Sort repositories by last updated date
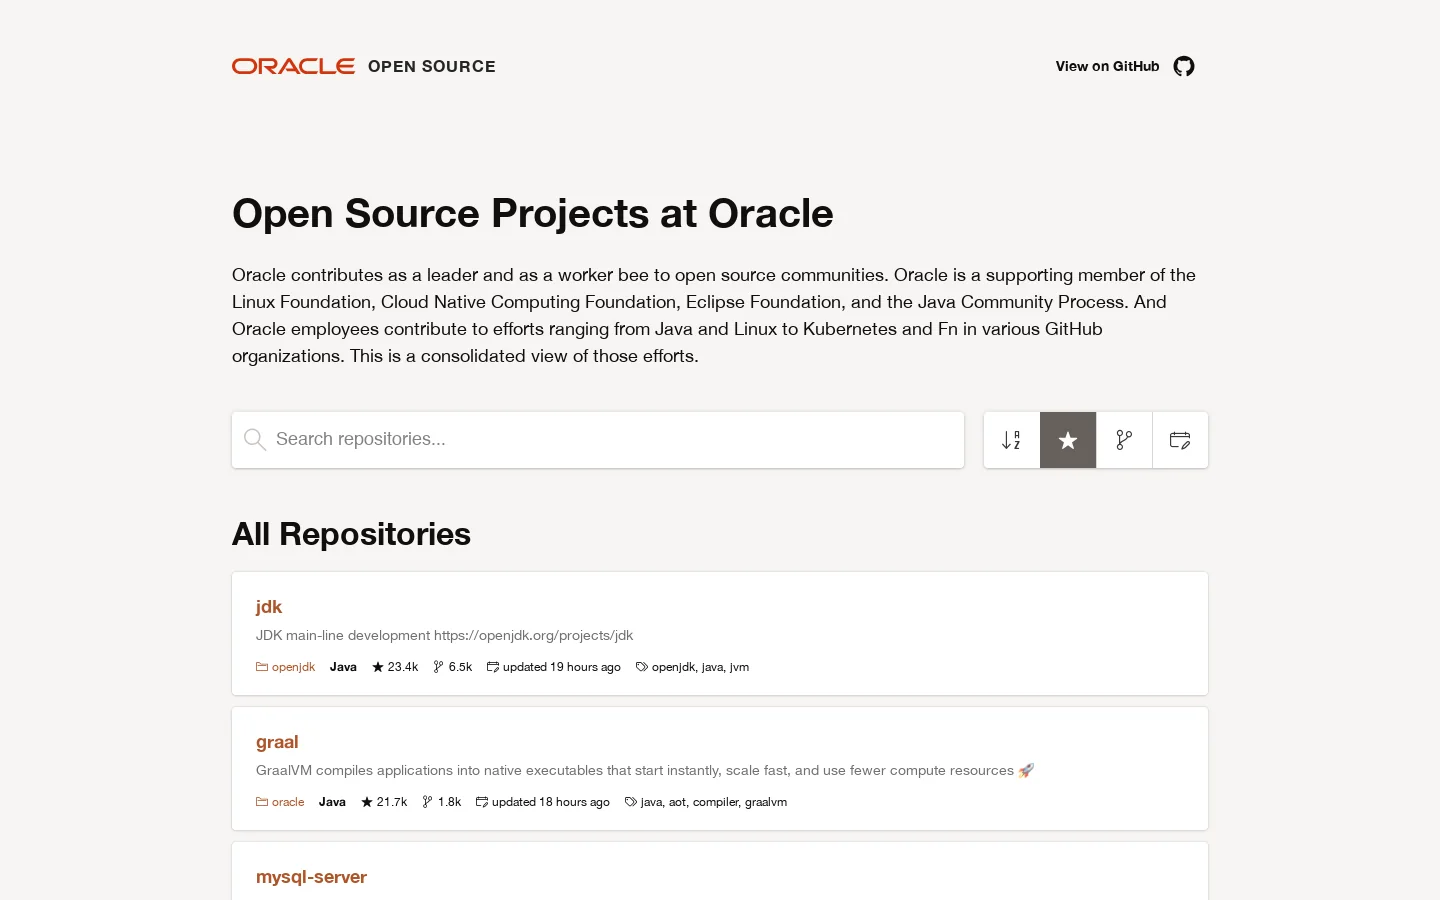The width and height of the screenshot is (1440, 900). click(x=1180, y=440)
